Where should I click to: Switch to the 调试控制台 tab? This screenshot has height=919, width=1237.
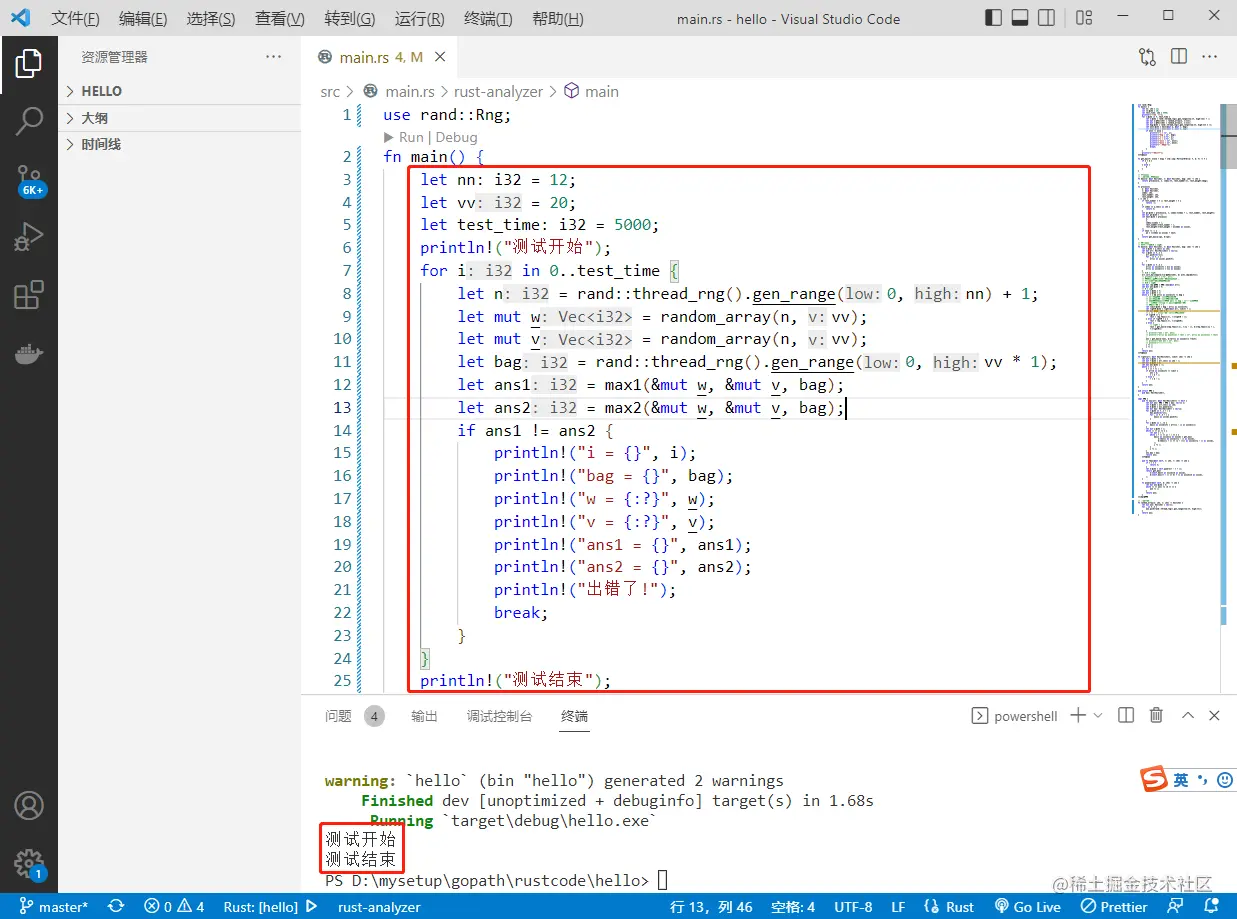click(500, 716)
